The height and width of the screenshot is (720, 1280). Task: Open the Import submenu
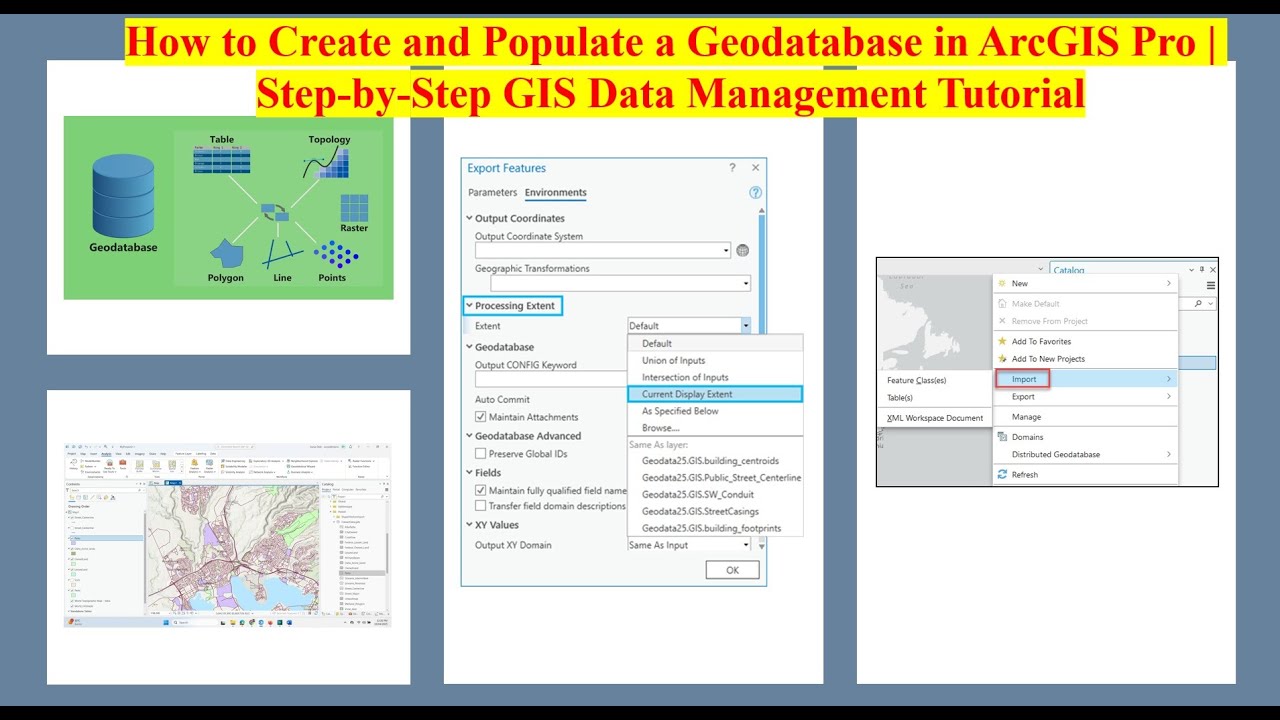[1085, 379]
